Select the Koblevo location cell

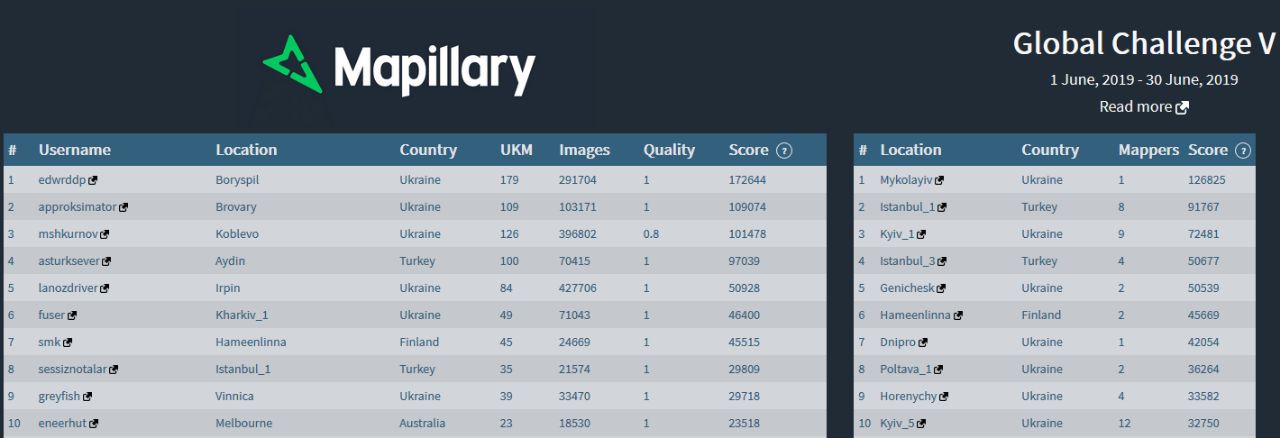236,234
